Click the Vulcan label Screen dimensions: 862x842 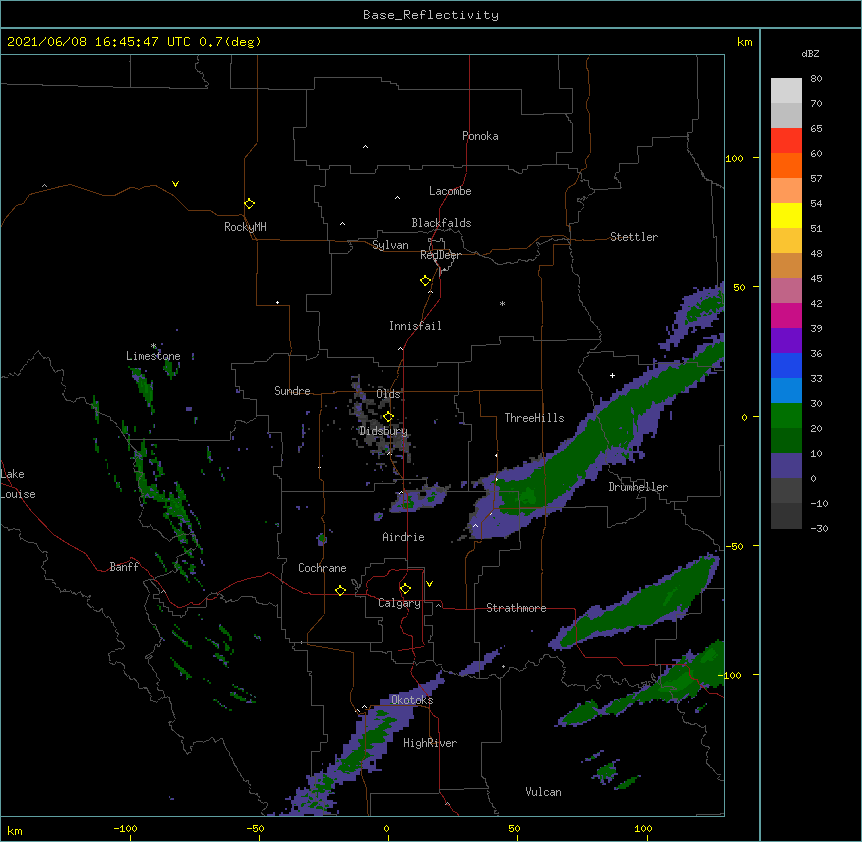pyautogui.click(x=543, y=792)
